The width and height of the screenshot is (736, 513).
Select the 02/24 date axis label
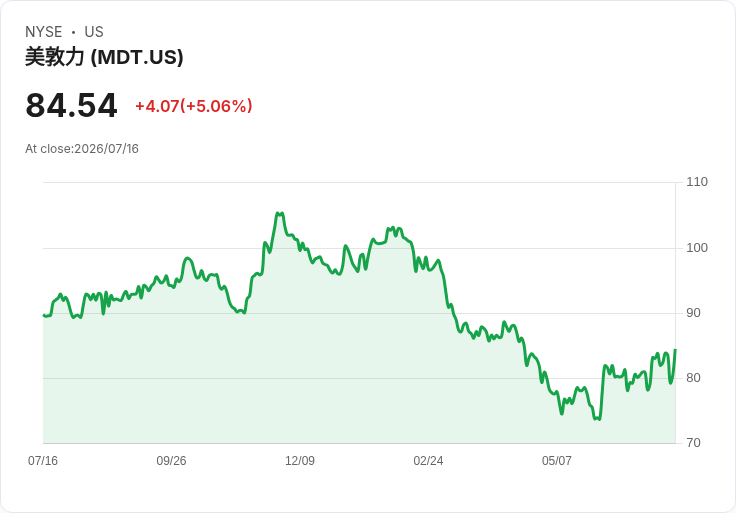tap(428, 461)
